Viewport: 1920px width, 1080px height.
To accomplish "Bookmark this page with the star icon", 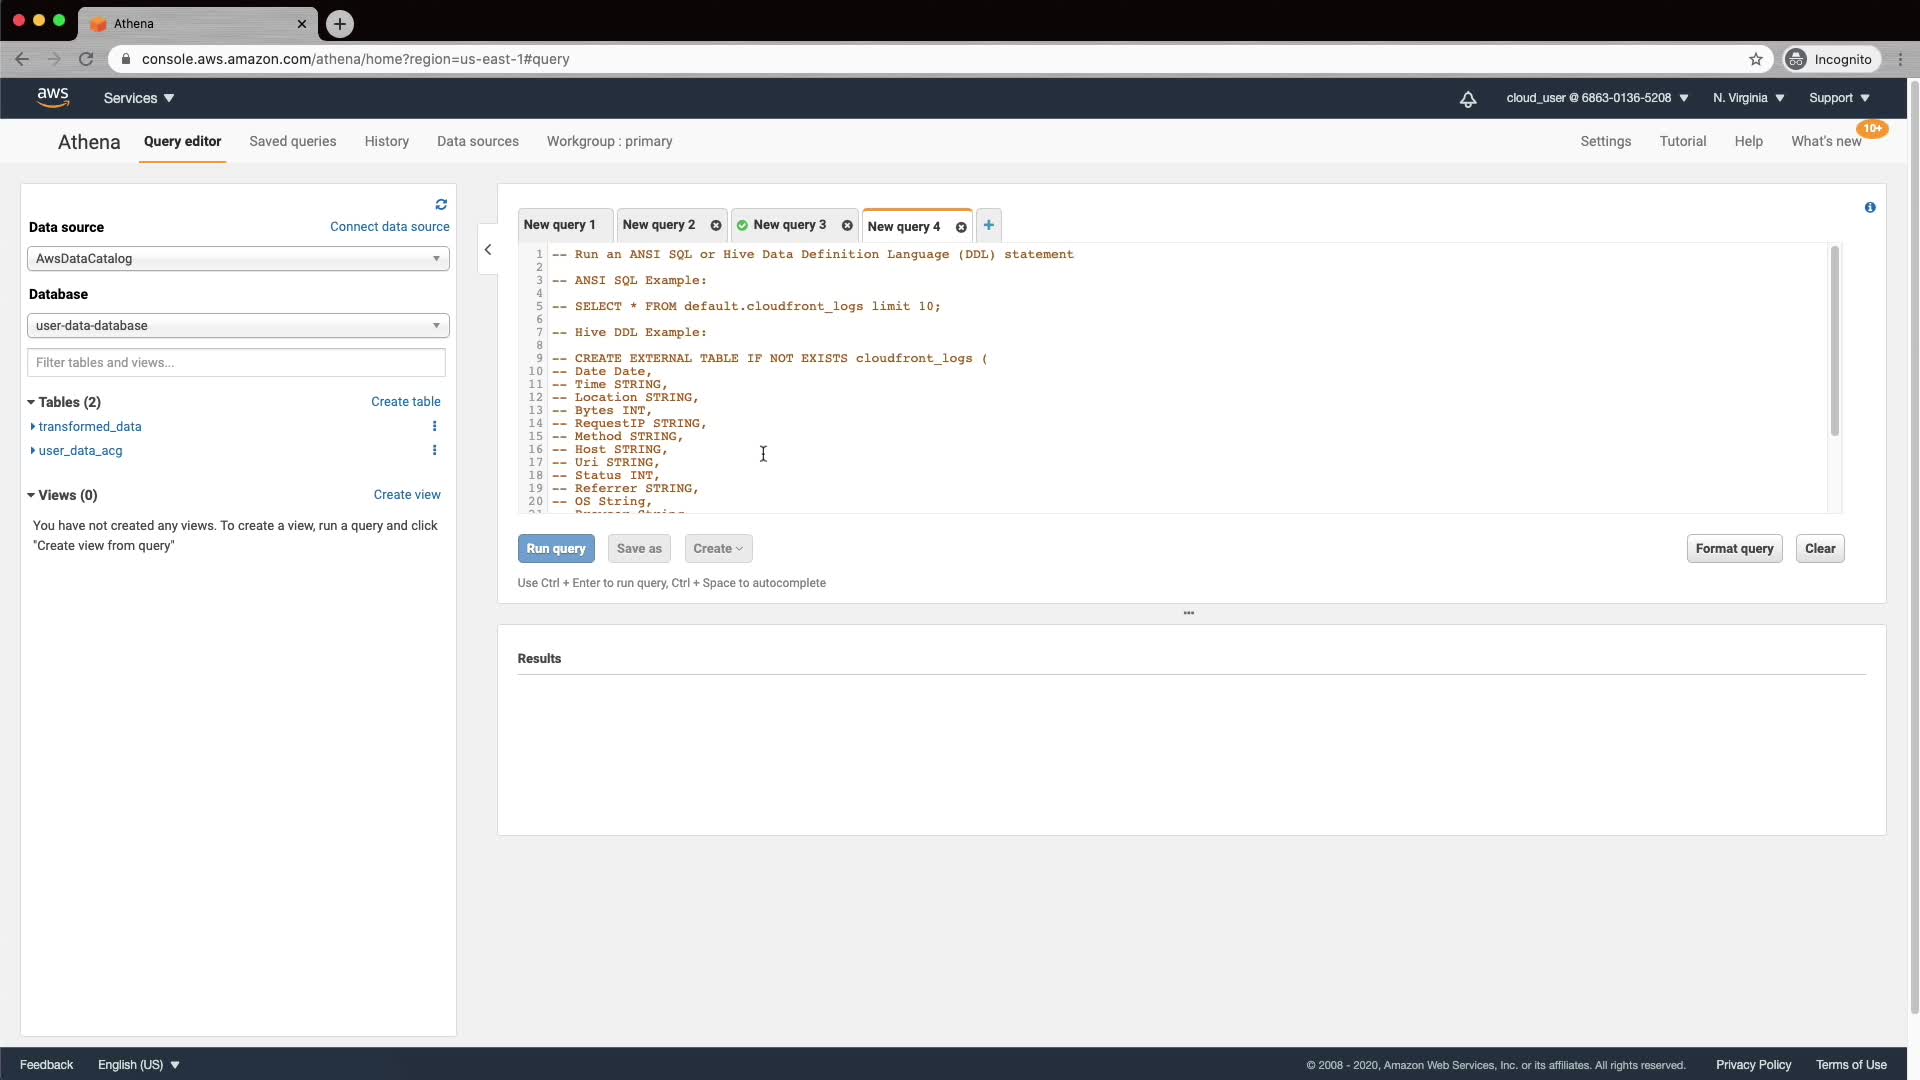I will (x=1756, y=59).
